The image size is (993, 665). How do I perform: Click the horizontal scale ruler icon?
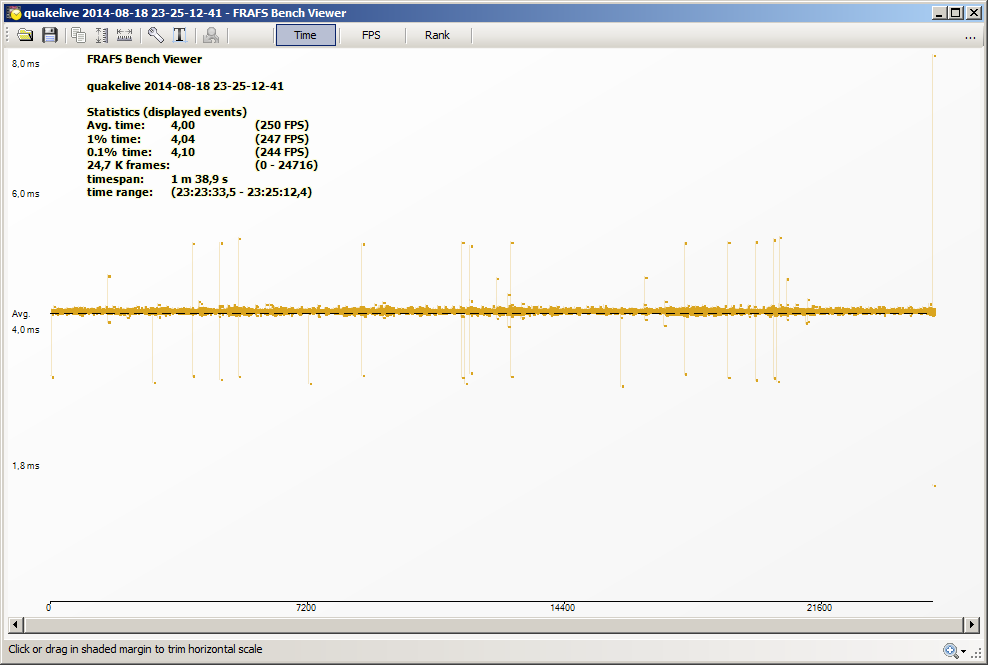pyautogui.click(x=125, y=35)
